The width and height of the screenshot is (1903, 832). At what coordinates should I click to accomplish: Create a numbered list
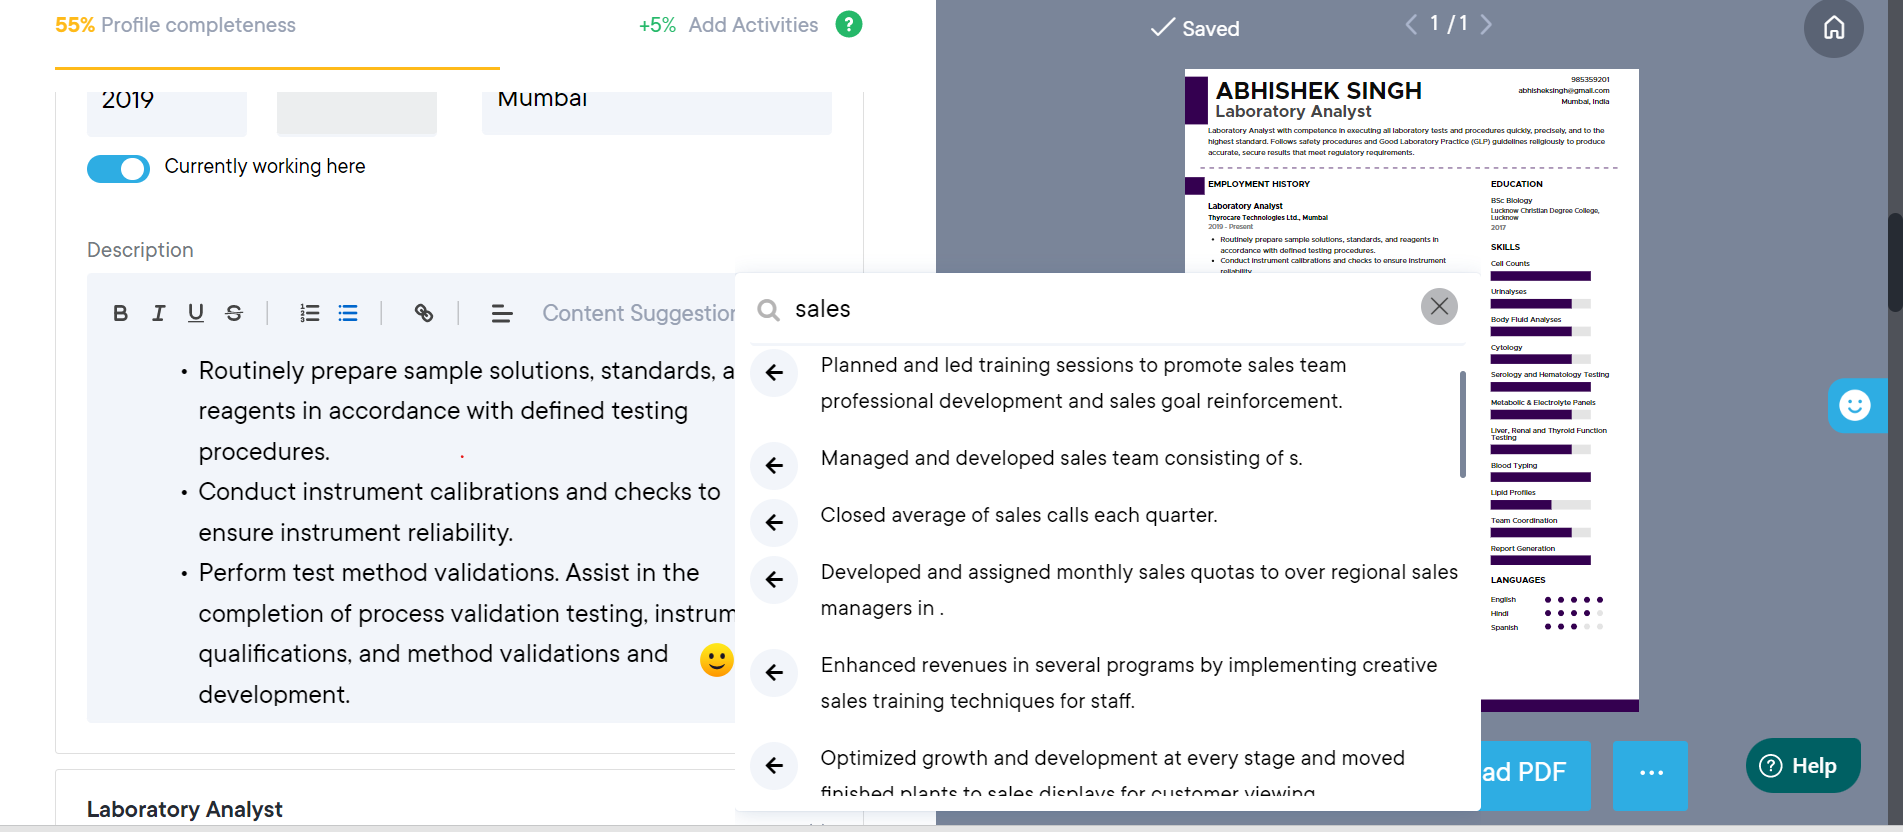(x=310, y=313)
